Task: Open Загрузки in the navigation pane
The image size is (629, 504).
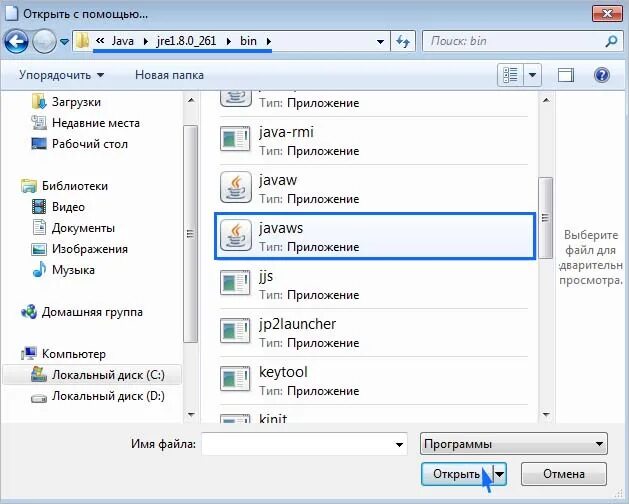Action: coord(76,102)
